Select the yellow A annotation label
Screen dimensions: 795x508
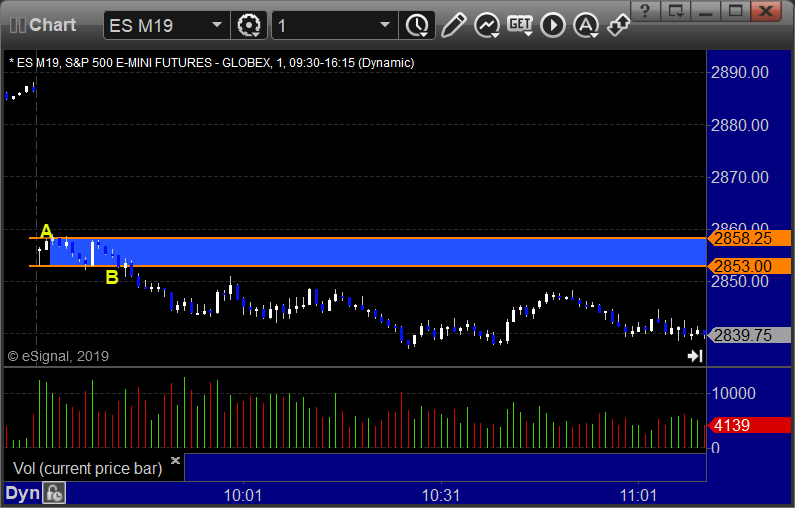click(x=46, y=231)
